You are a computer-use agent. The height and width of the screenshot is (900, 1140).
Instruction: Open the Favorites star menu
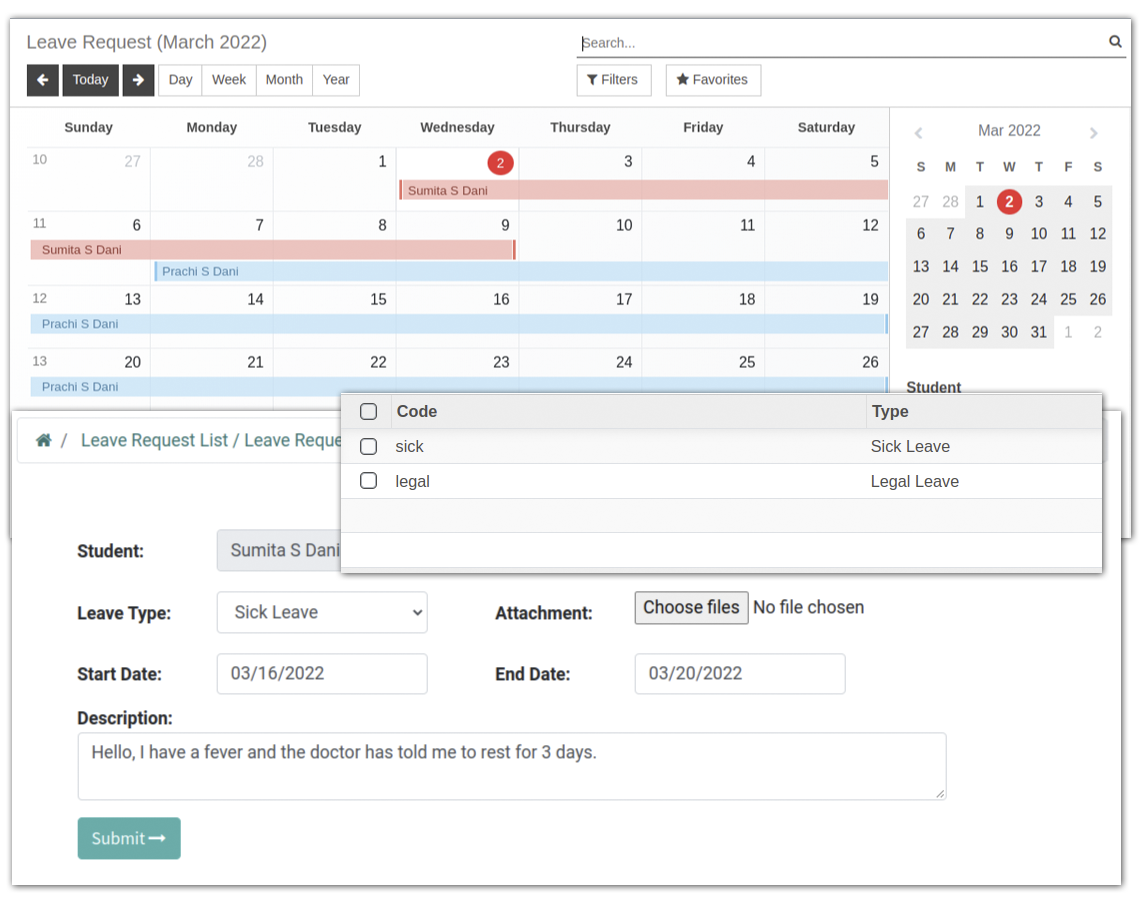713,80
